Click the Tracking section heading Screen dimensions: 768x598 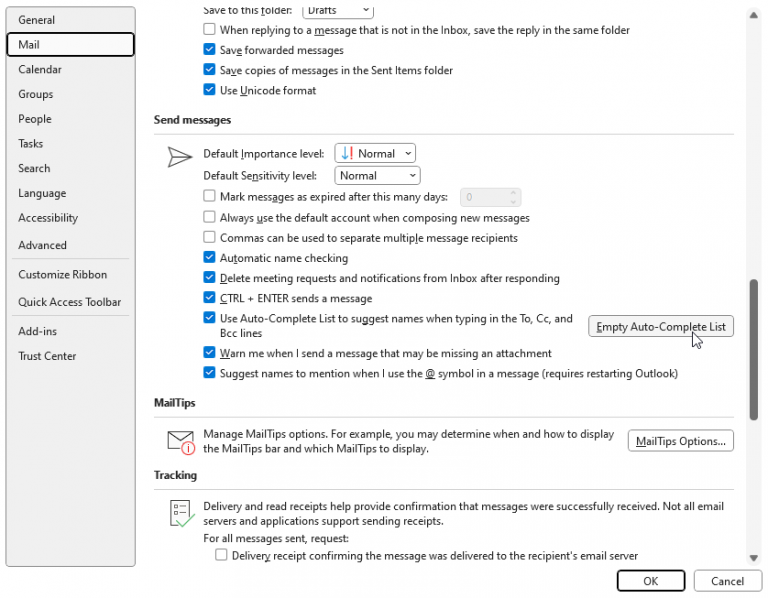point(175,475)
